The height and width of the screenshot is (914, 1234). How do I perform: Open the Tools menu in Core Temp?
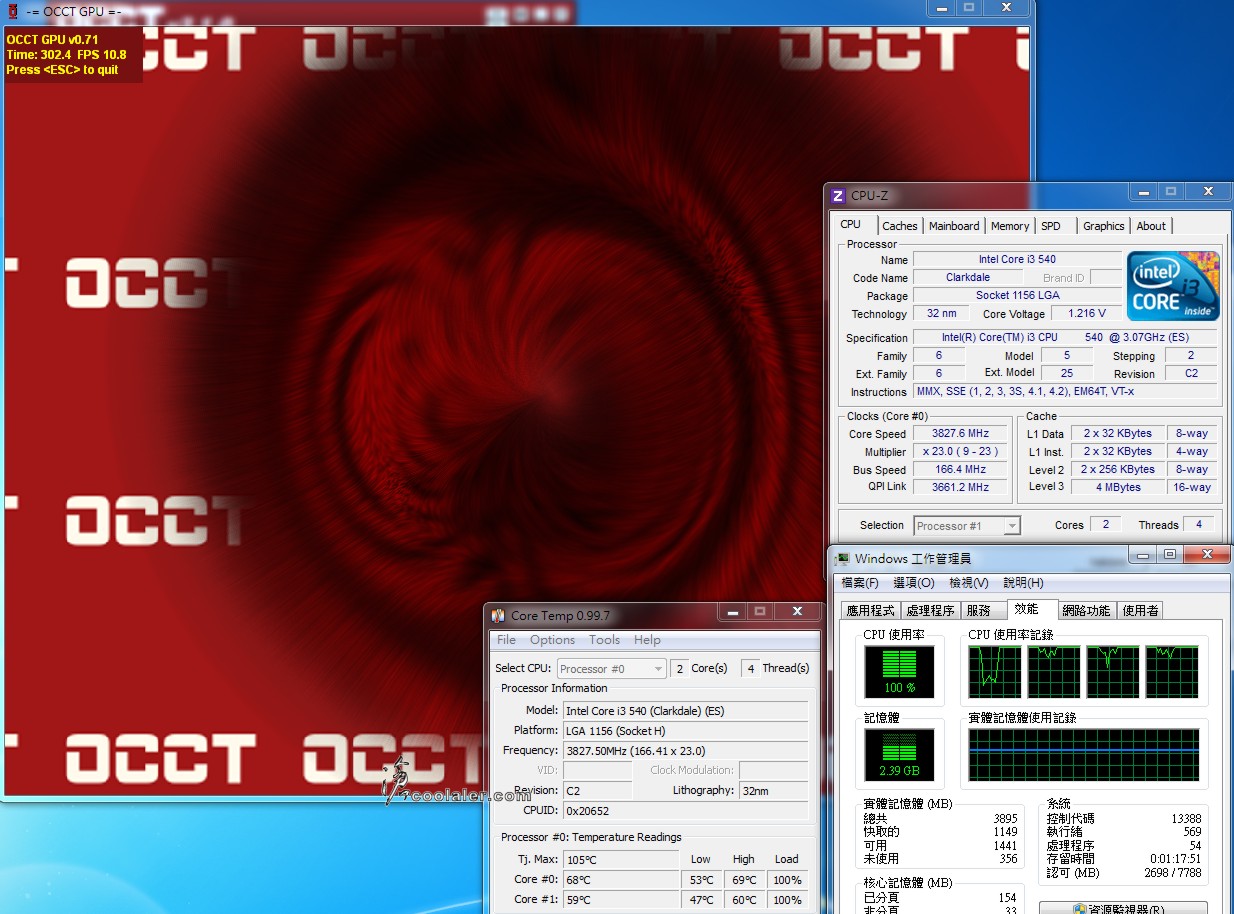click(x=605, y=640)
